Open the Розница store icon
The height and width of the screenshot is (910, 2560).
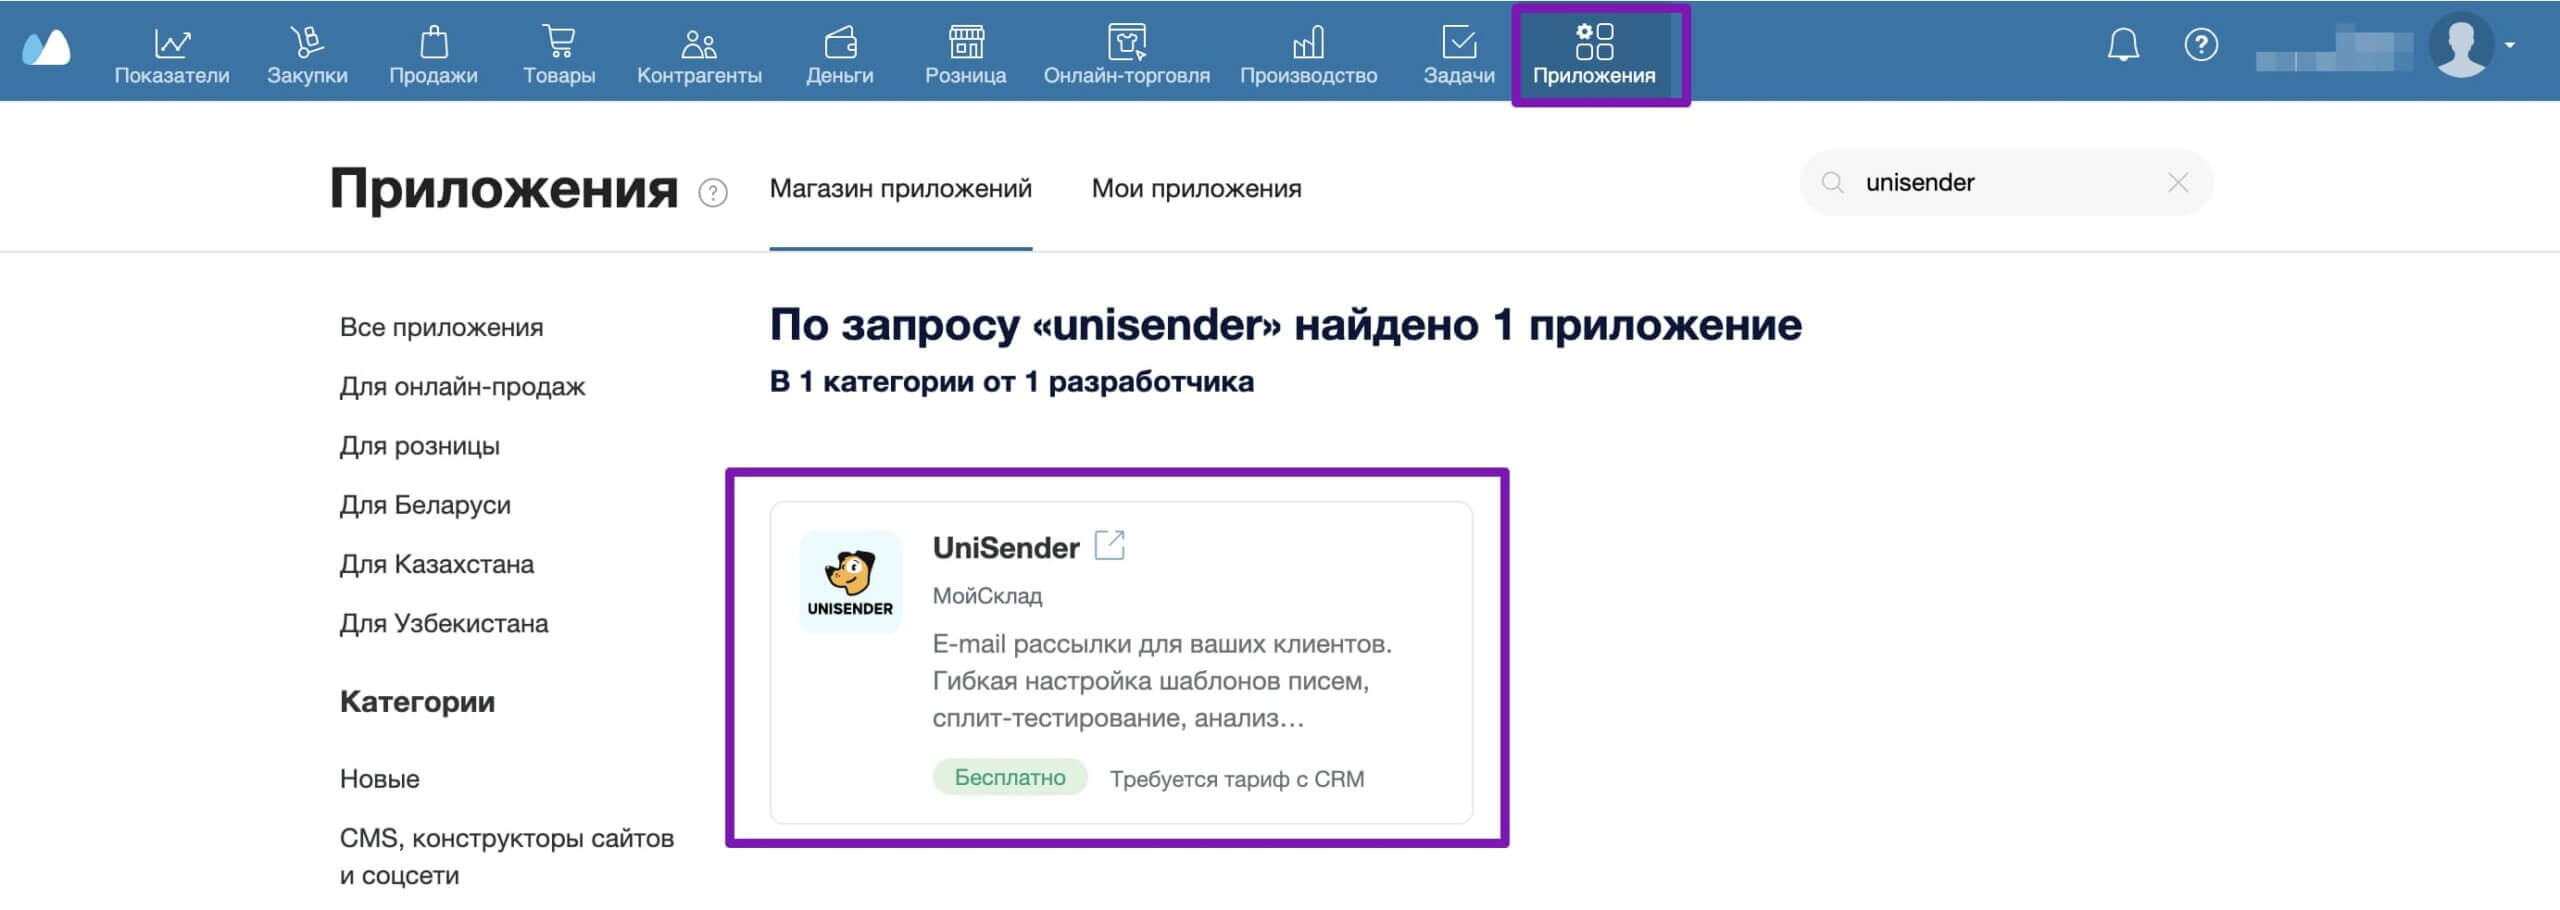(x=966, y=42)
